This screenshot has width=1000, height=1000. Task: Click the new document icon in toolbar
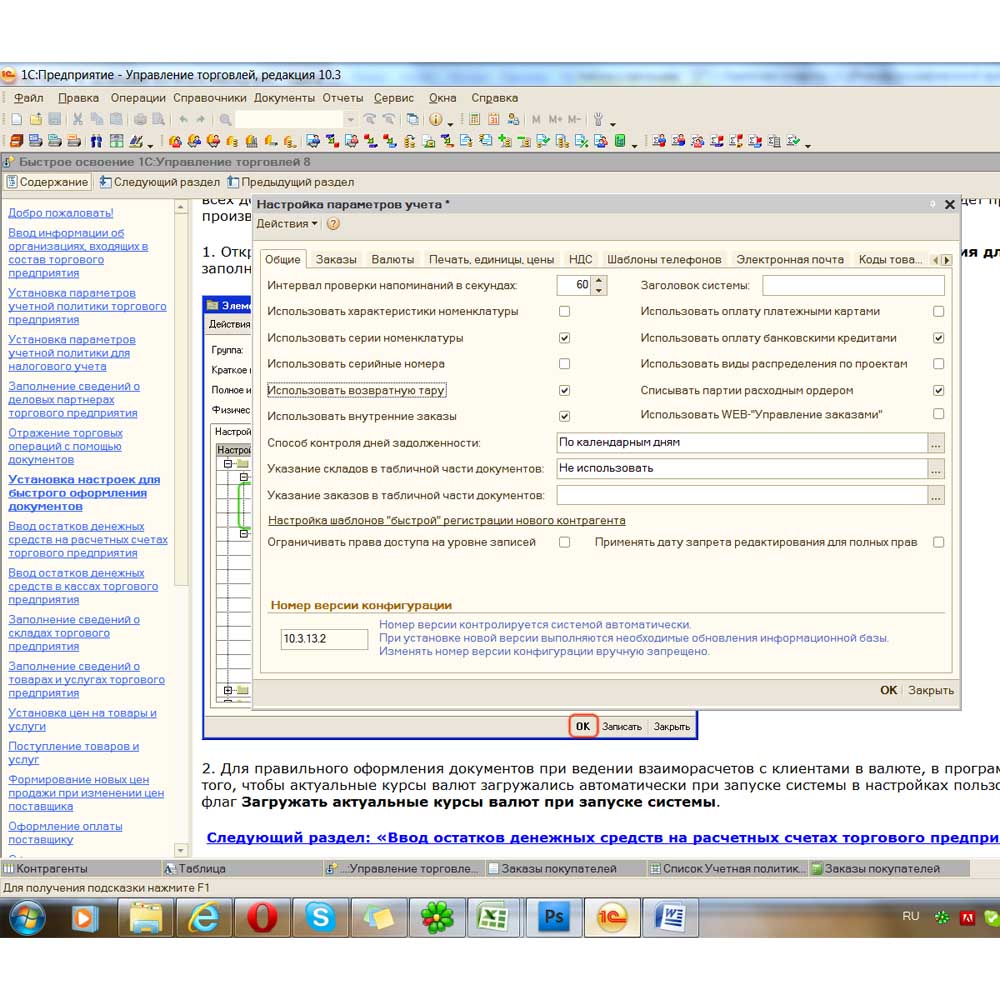[x=17, y=119]
